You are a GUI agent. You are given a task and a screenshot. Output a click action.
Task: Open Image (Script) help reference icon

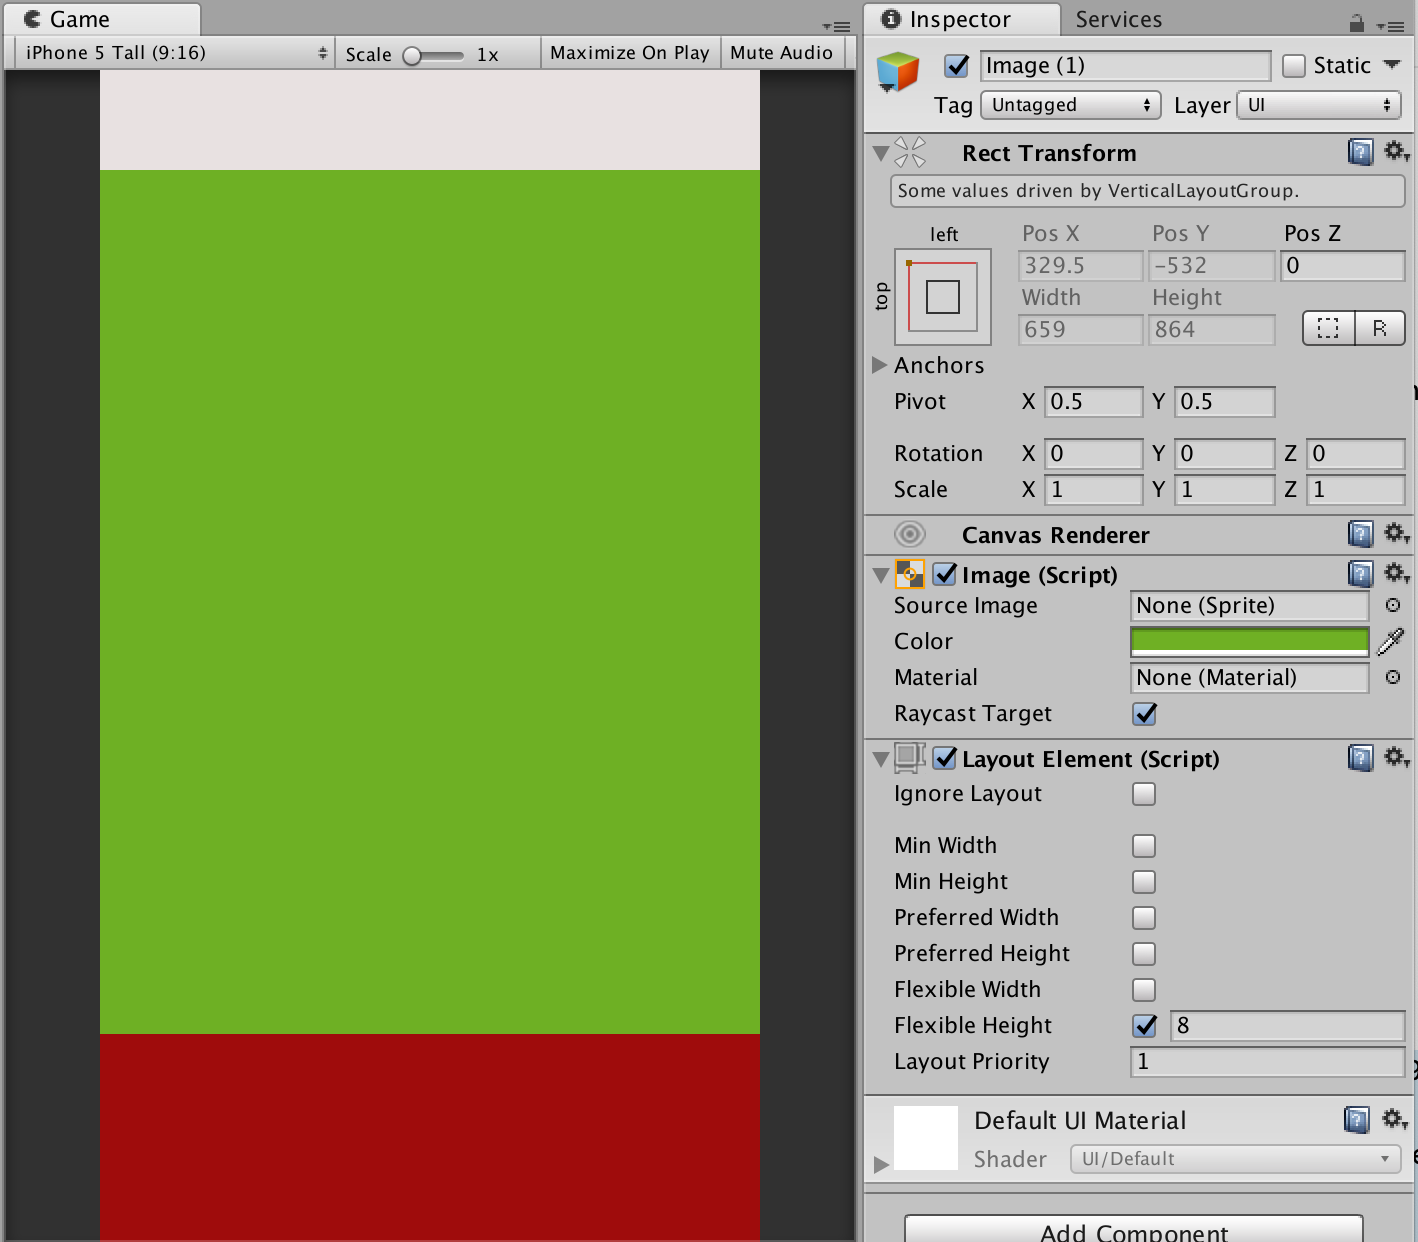pyautogui.click(x=1360, y=574)
